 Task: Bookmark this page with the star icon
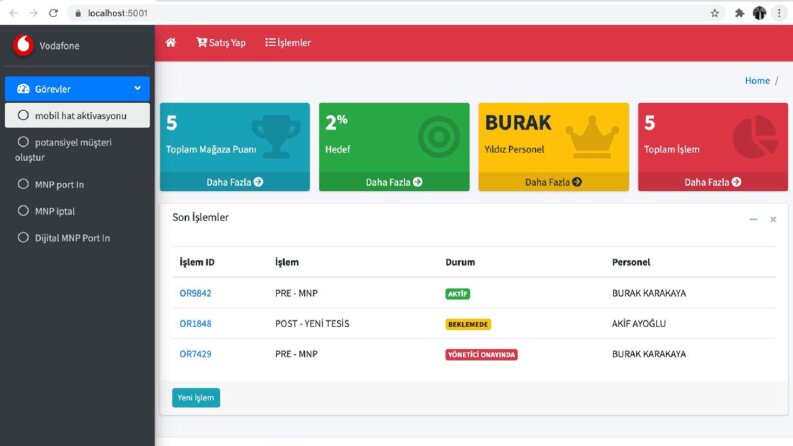[715, 13]
